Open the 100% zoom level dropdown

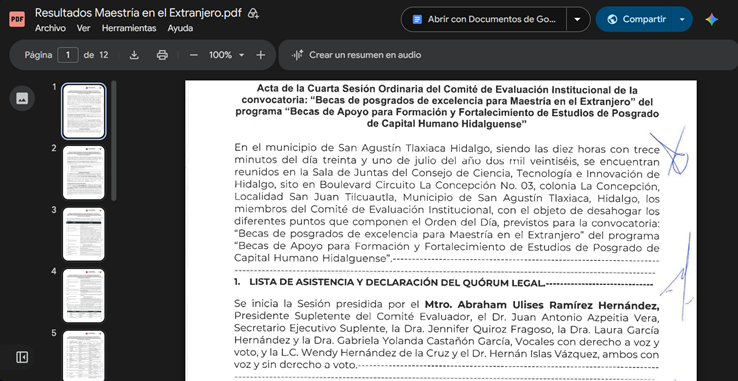(226, 55)
